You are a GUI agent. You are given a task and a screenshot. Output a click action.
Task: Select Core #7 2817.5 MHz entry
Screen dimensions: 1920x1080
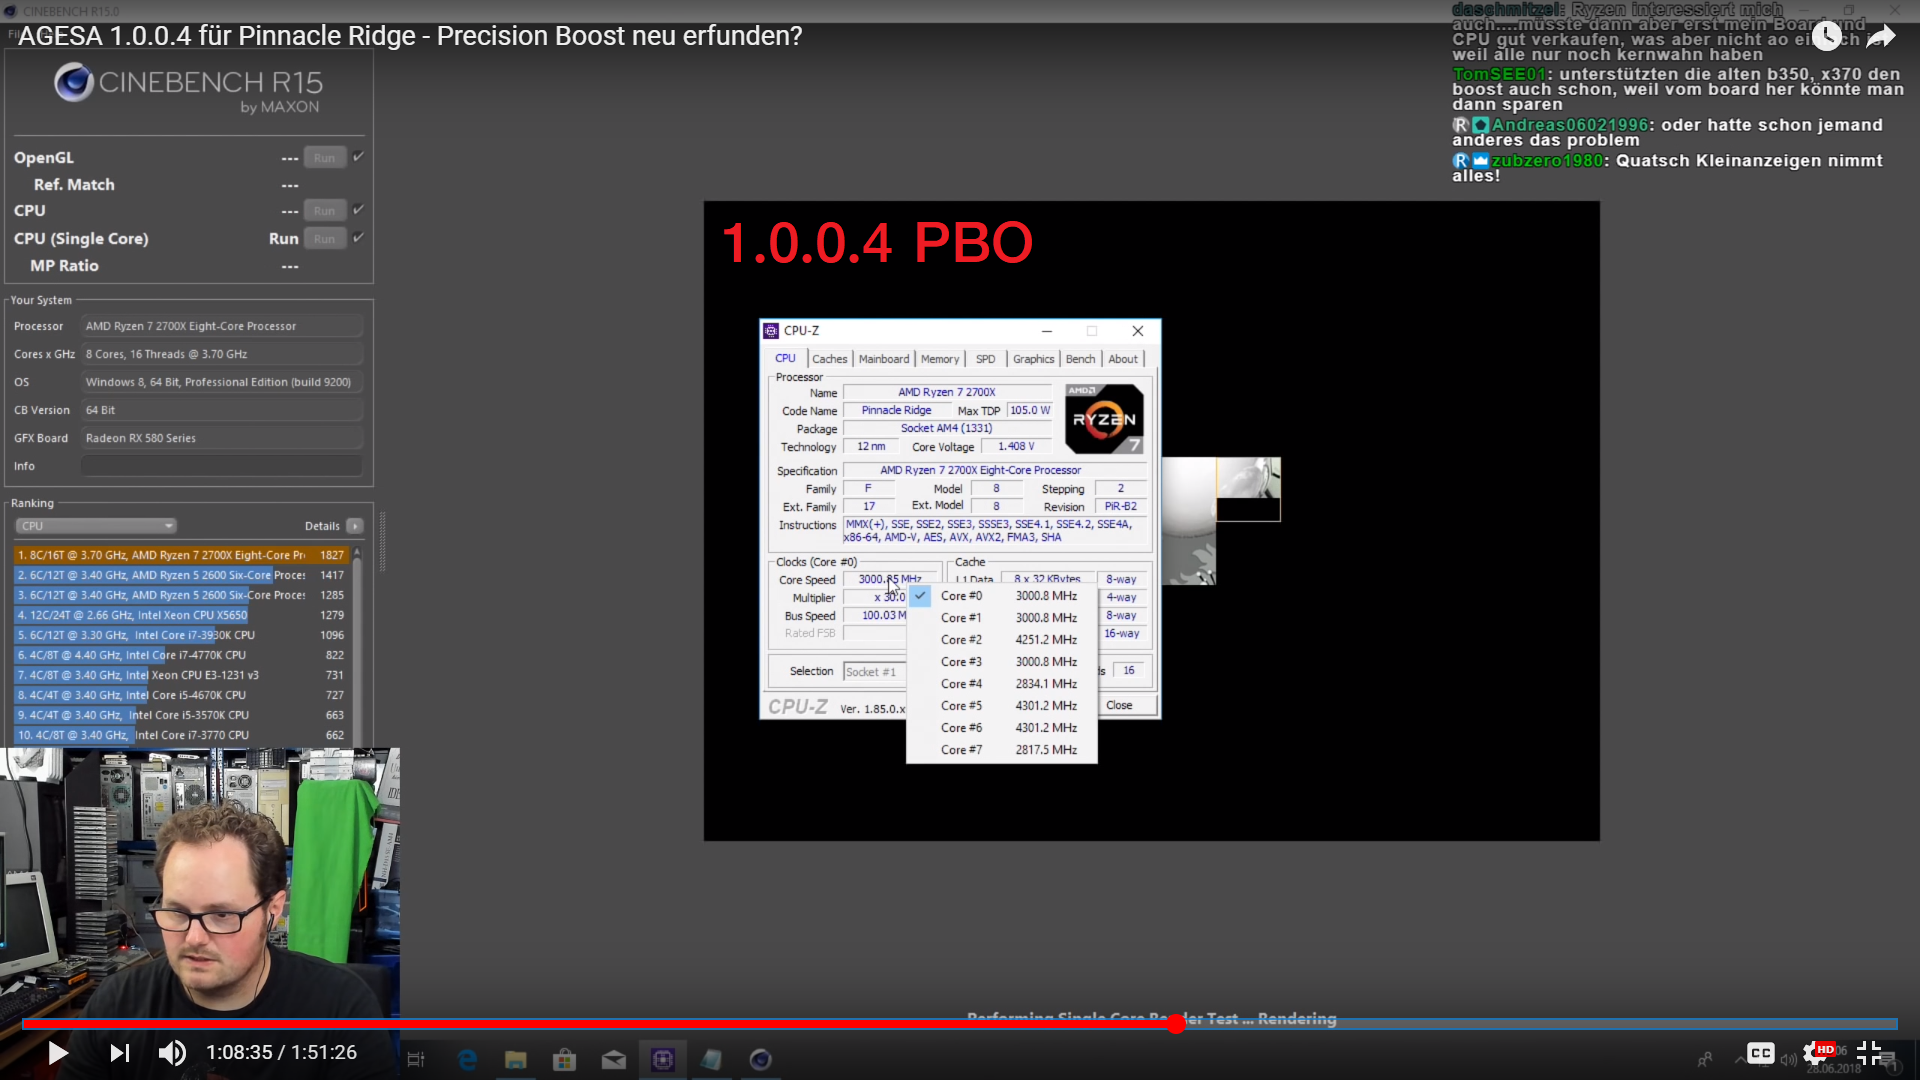coord(1002,750)
